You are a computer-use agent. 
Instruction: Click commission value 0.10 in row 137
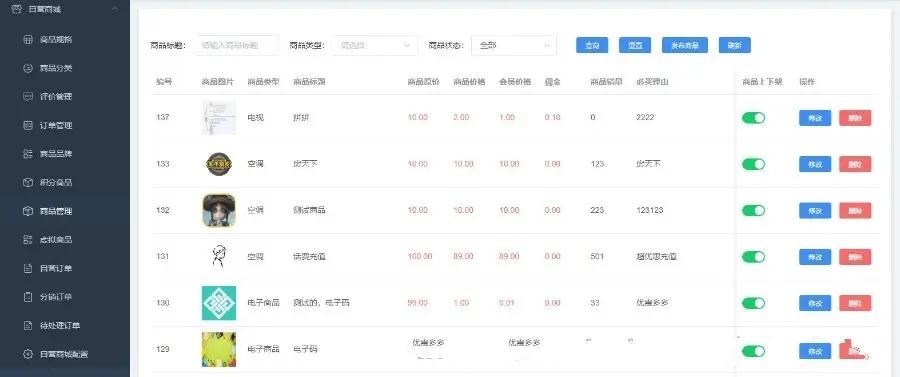click(553, 118)
